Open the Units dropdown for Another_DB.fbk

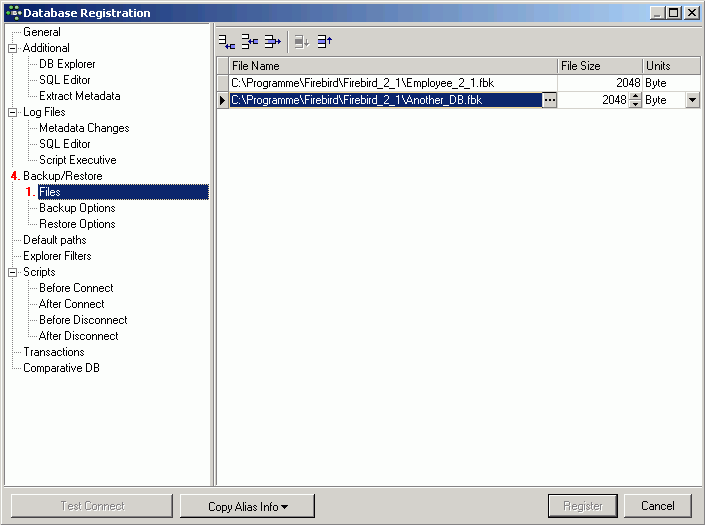(692, 100)
